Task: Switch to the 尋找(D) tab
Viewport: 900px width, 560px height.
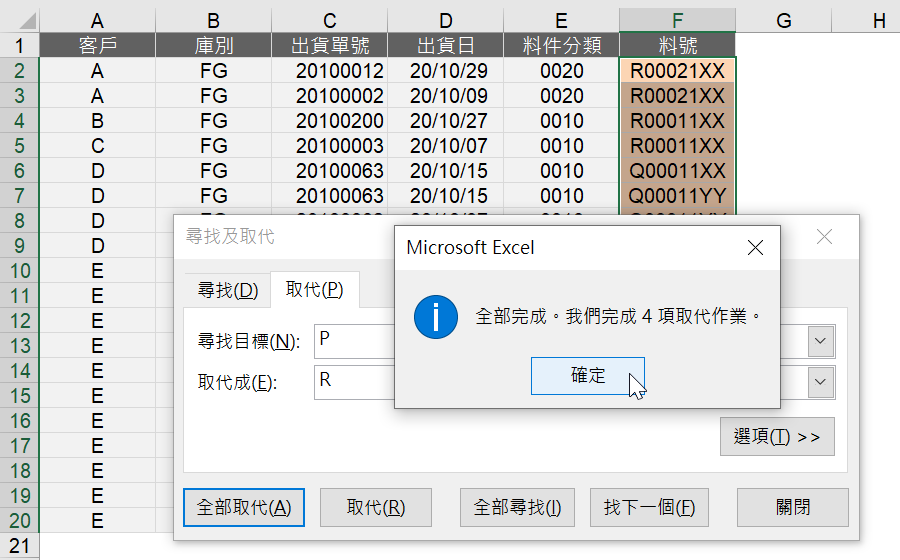Action: point(228,290)
